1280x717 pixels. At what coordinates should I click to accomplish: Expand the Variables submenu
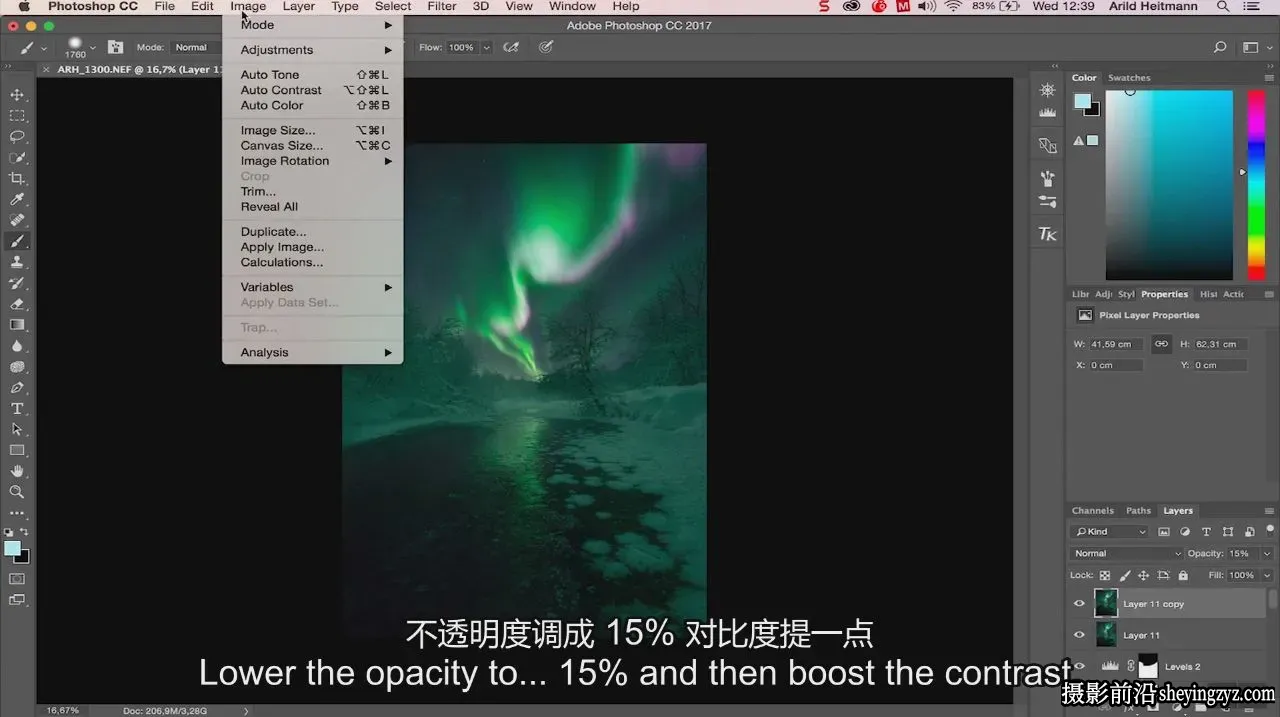click(x=312, y=287)
